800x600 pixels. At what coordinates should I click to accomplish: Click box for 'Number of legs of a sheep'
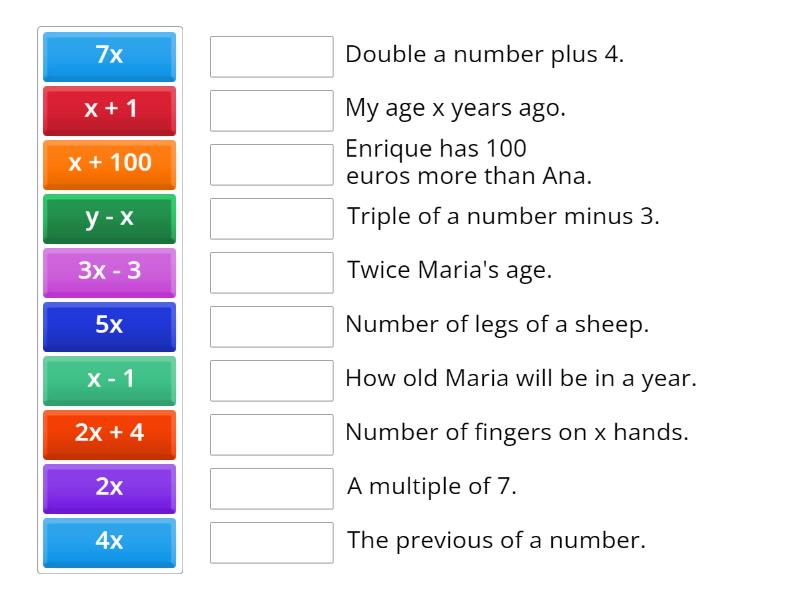(x=271, y=326)
